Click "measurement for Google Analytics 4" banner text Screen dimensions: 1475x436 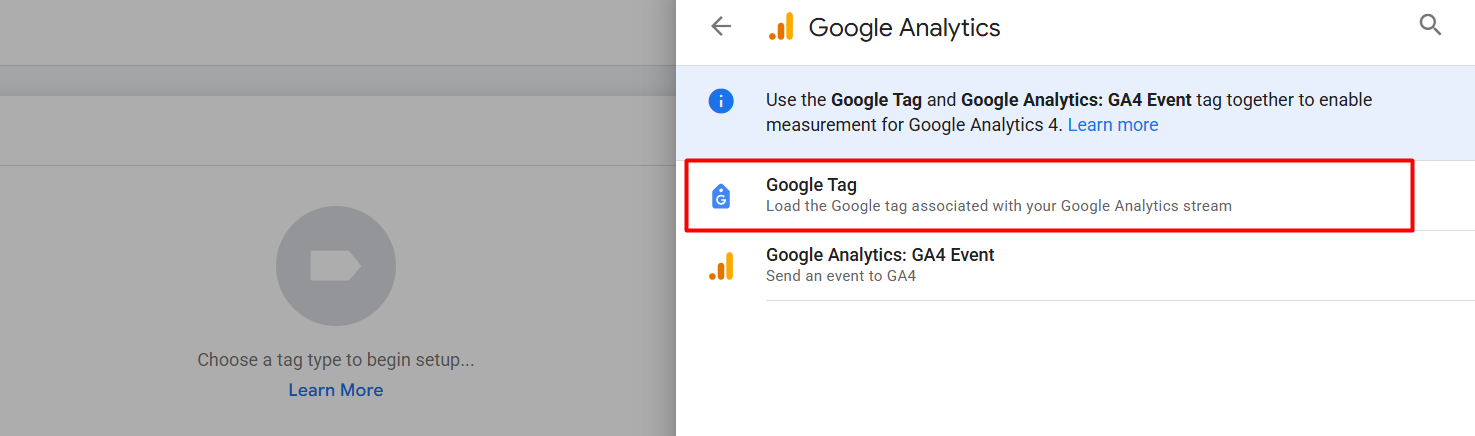[x=913, y=125]
